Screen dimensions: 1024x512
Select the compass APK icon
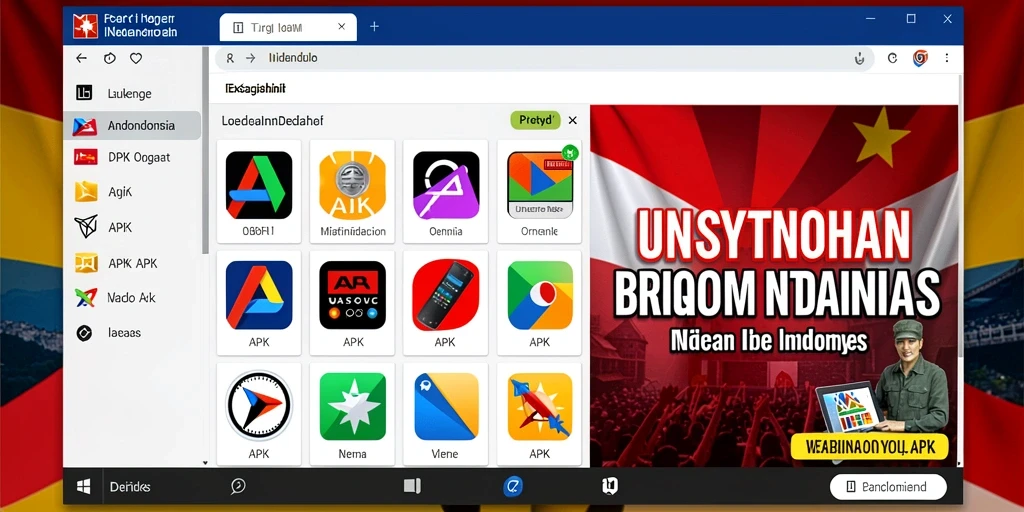pos(259,405)
